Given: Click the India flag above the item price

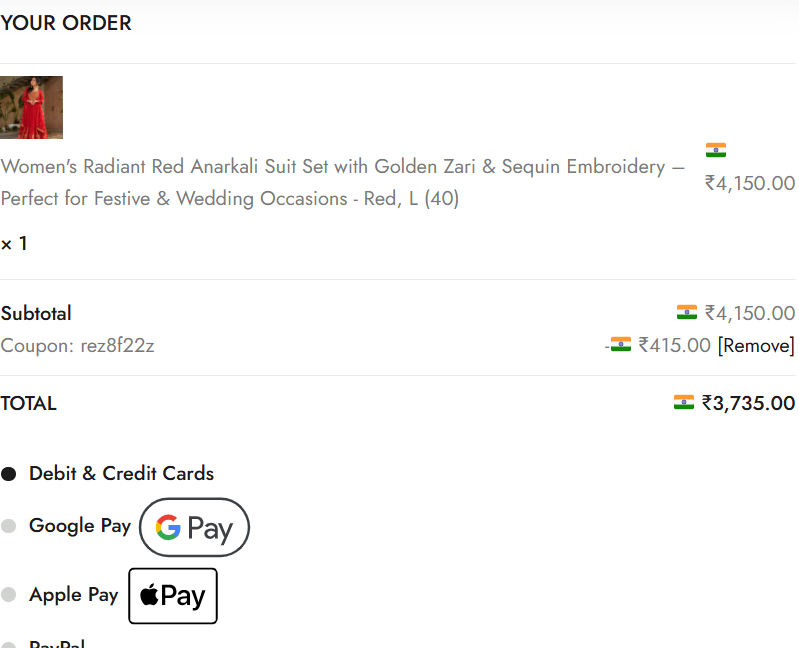Looking at the screenshot, I should click(715, 150).
